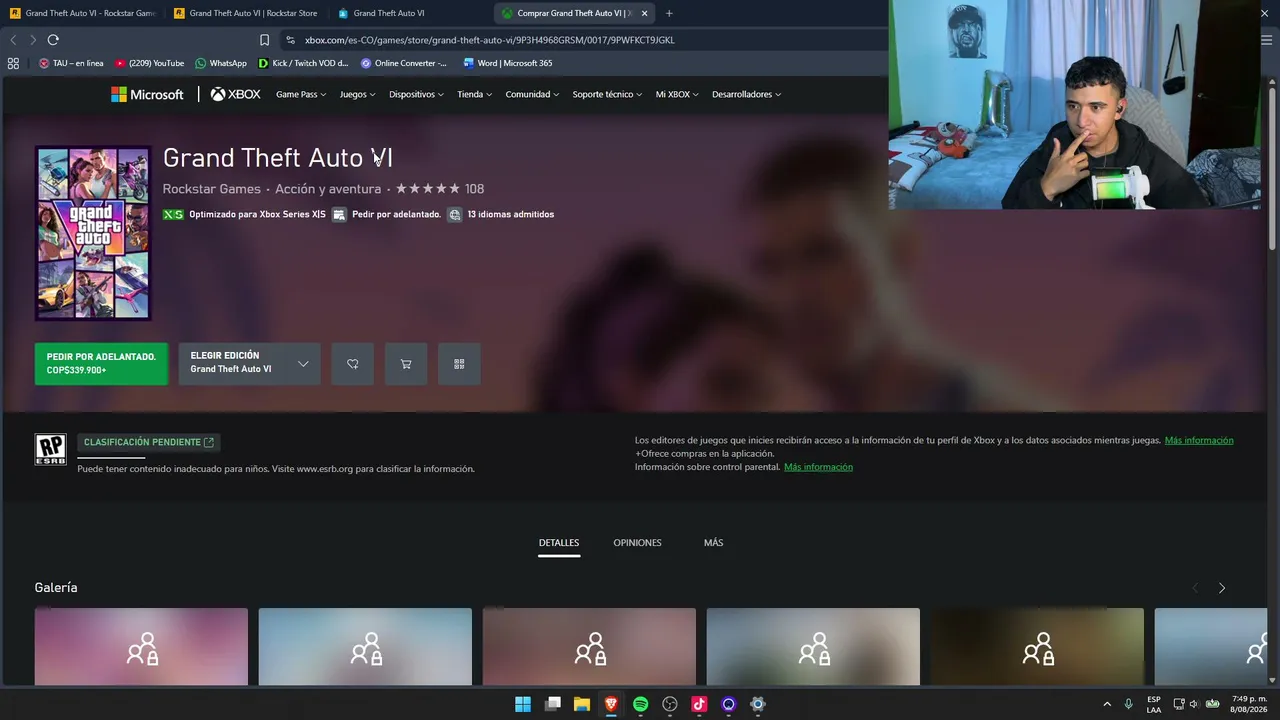Screen dimensions: 1280x720
Task: Reload the page with the refresh icon
Action: pos(53,40)
